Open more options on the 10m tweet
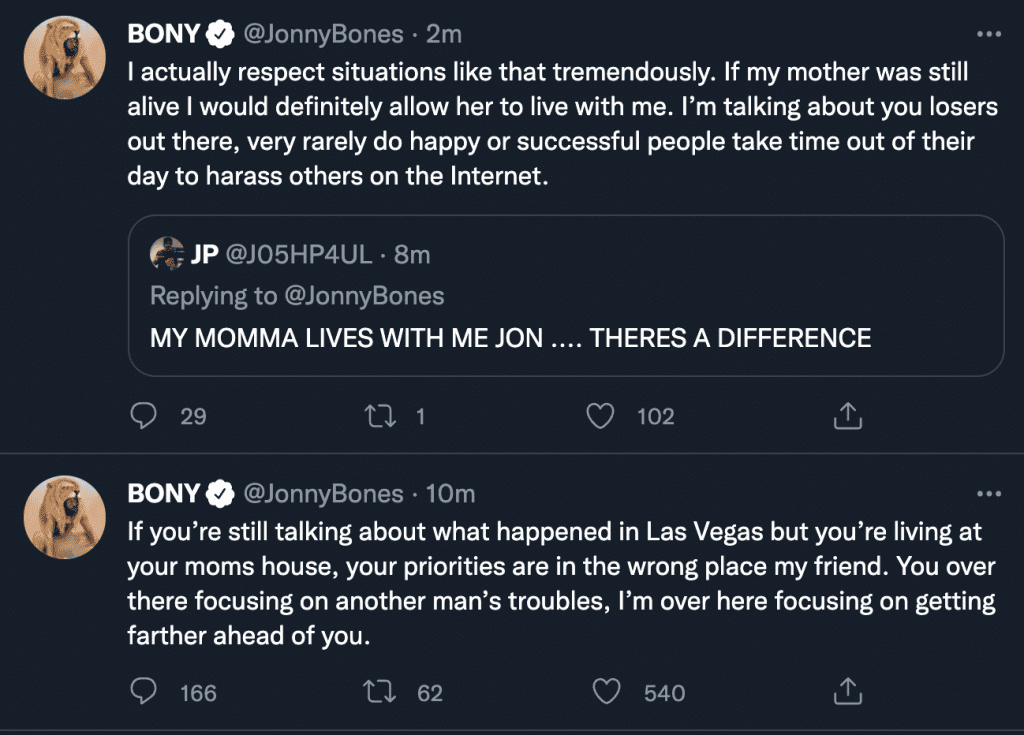1024x735 pixels. (988, 494)
